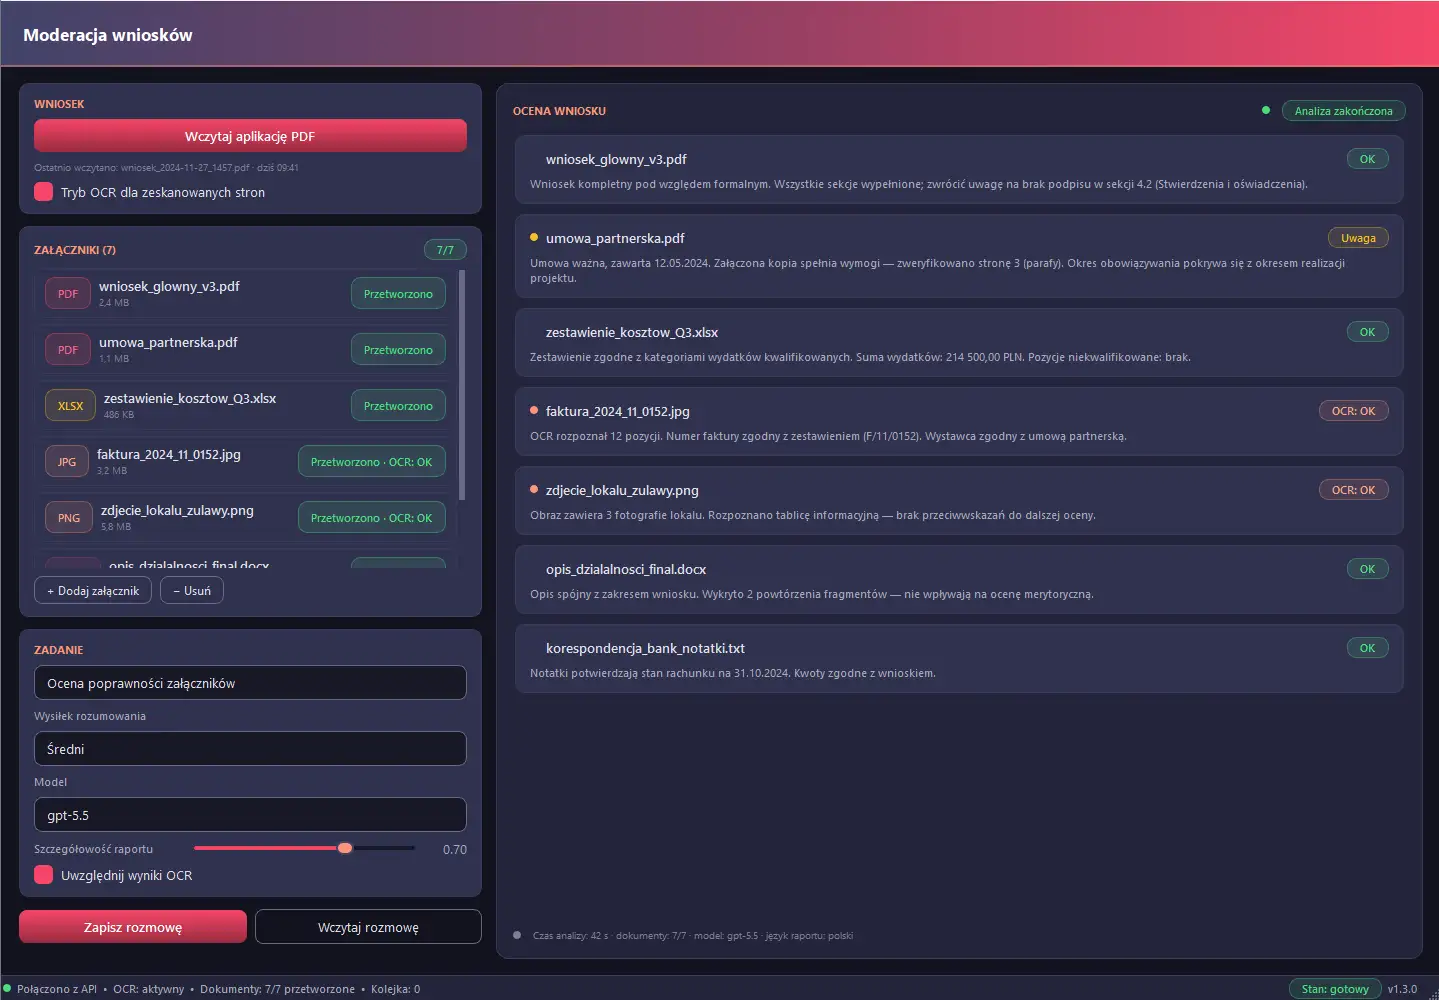Click the v1.3.0 version label
The image size is (1439, 1000).
tap(1402, 989)
